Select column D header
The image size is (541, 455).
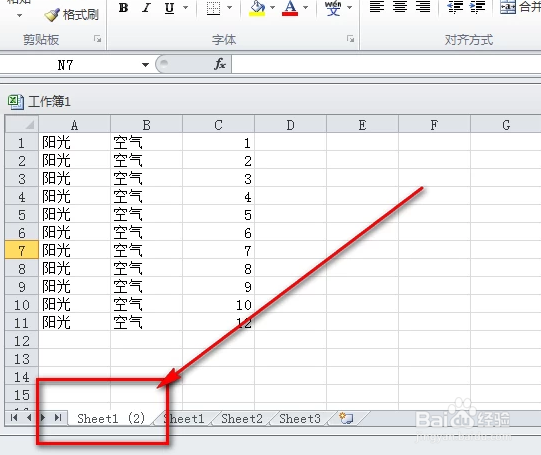[x=291, y=125]
